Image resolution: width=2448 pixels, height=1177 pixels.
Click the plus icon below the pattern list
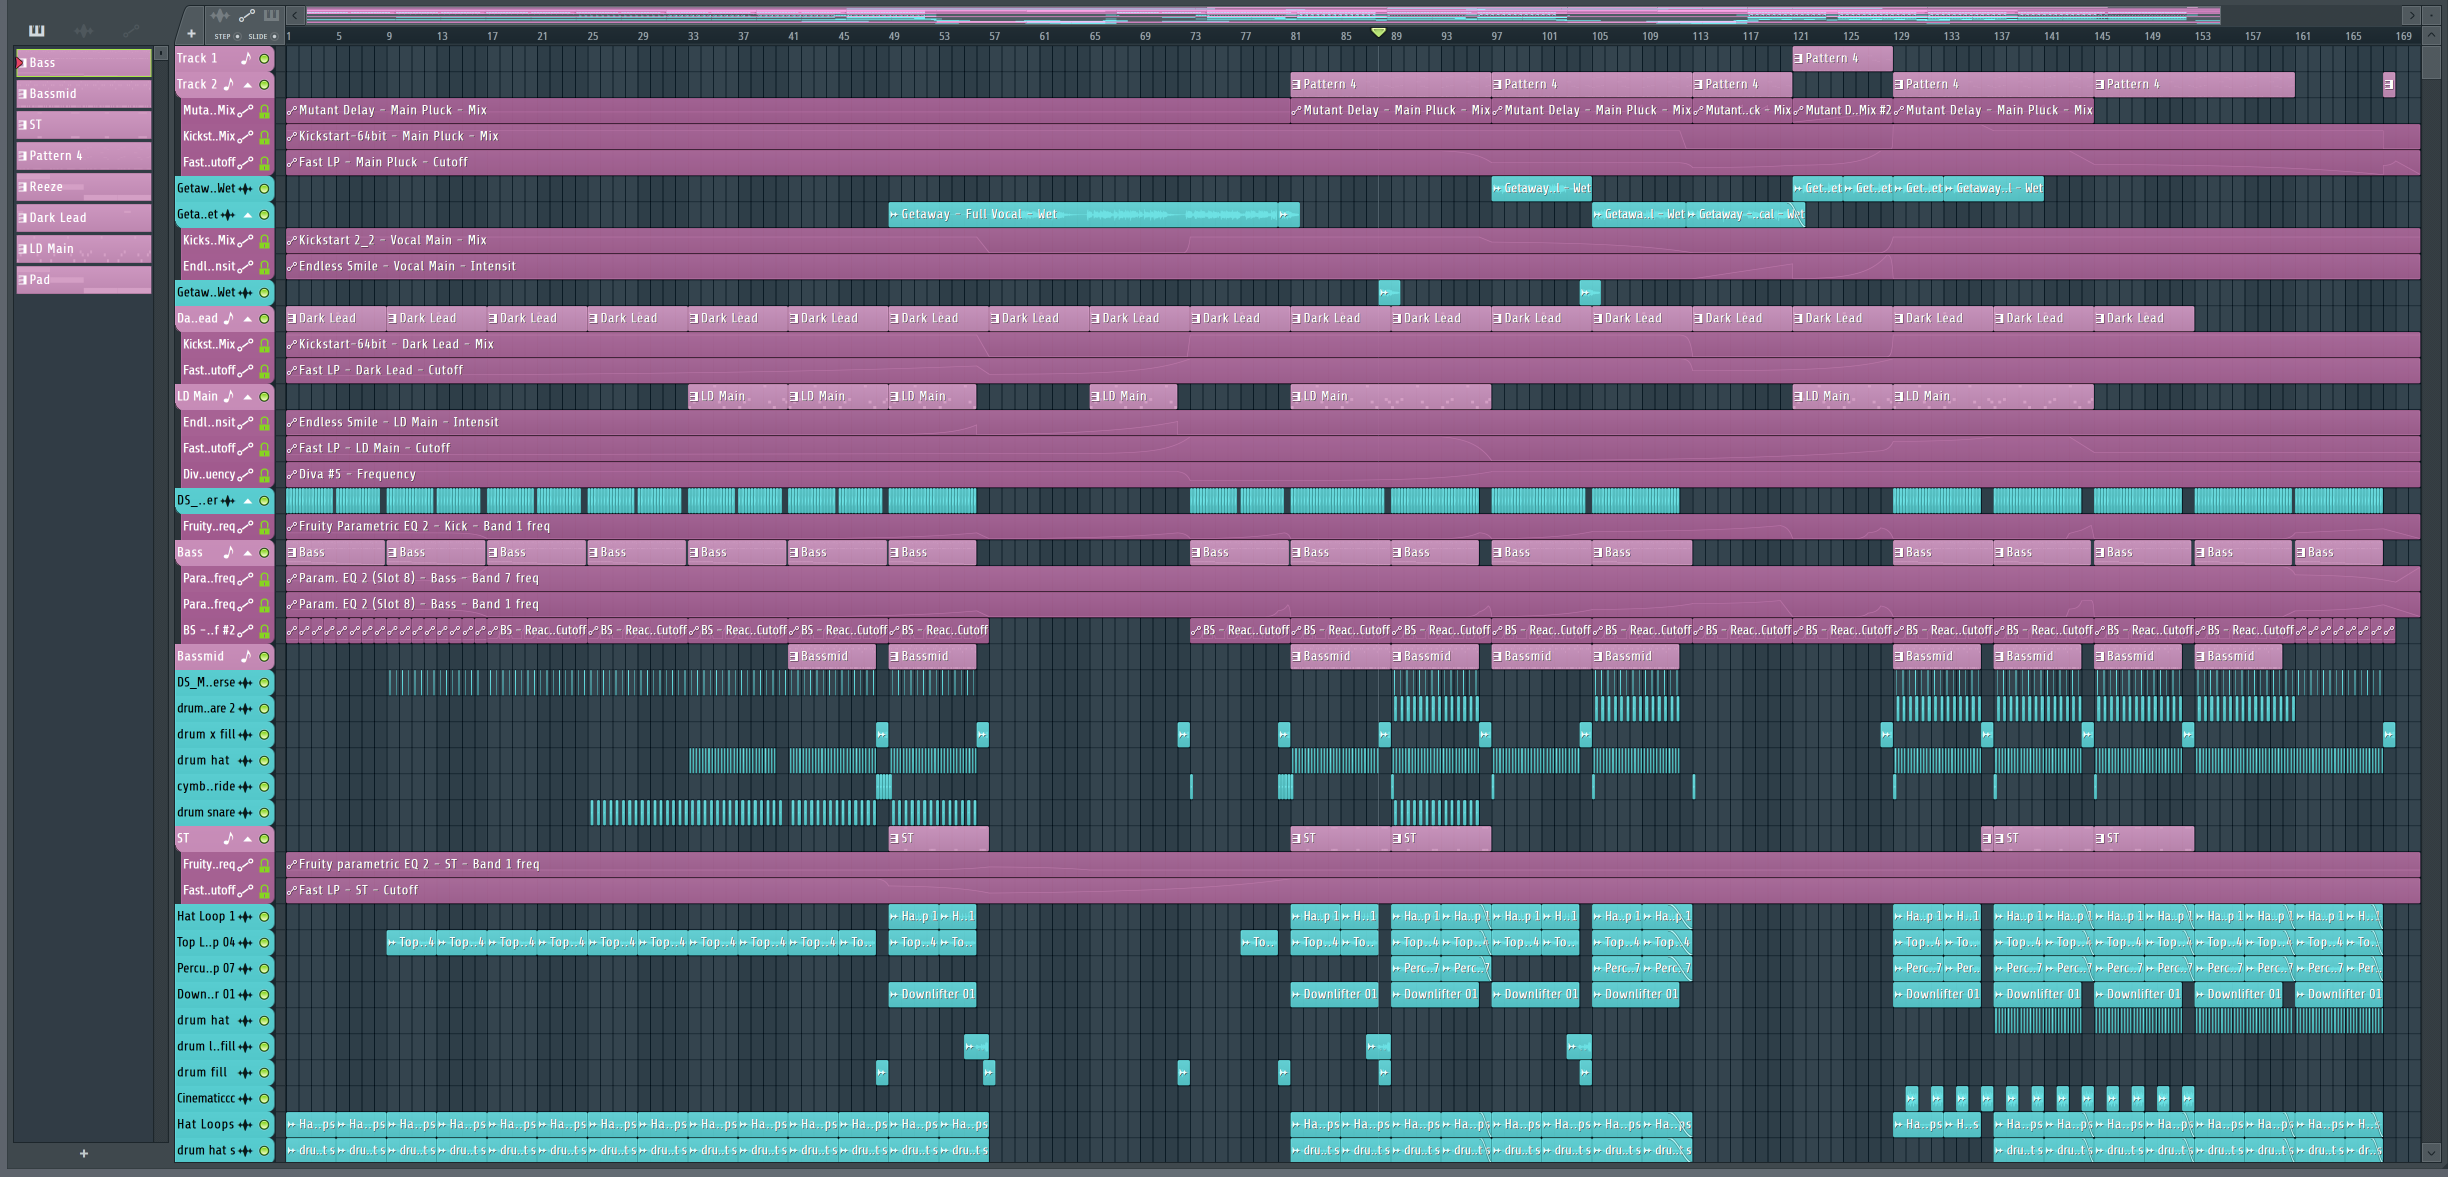84,1153
